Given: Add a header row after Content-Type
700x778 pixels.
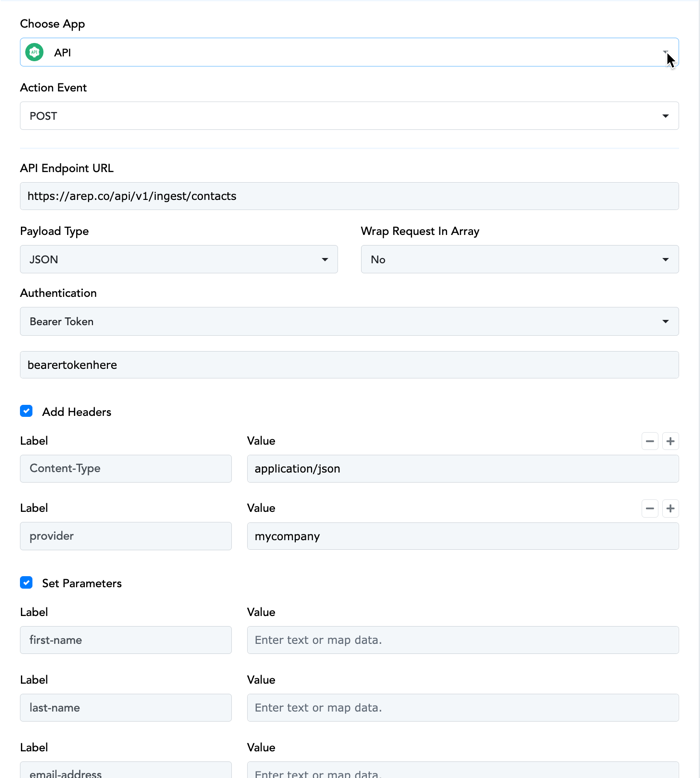Looking at the screenshot, I should [x=670, y=441].
